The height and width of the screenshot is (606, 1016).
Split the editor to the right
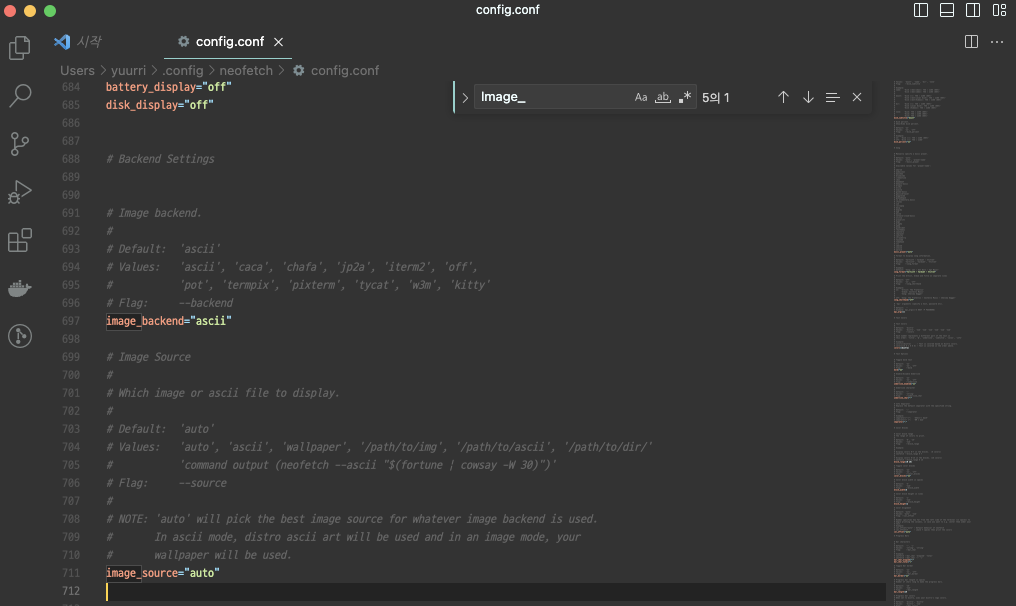(x=971, y=41)
